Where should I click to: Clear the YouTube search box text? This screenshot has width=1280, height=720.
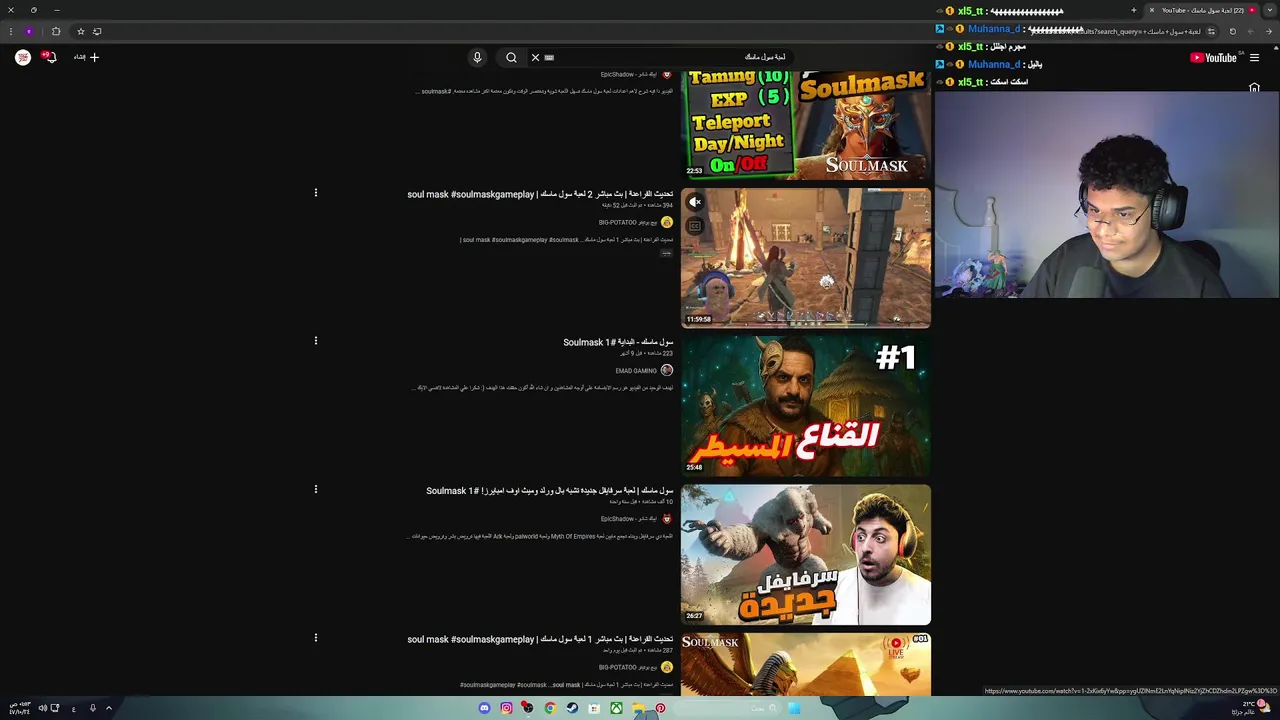(535, 57)
